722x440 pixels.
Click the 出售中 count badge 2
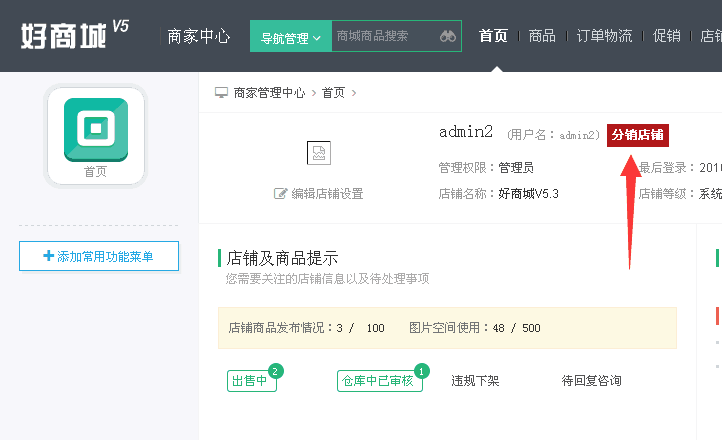point(275,371)
